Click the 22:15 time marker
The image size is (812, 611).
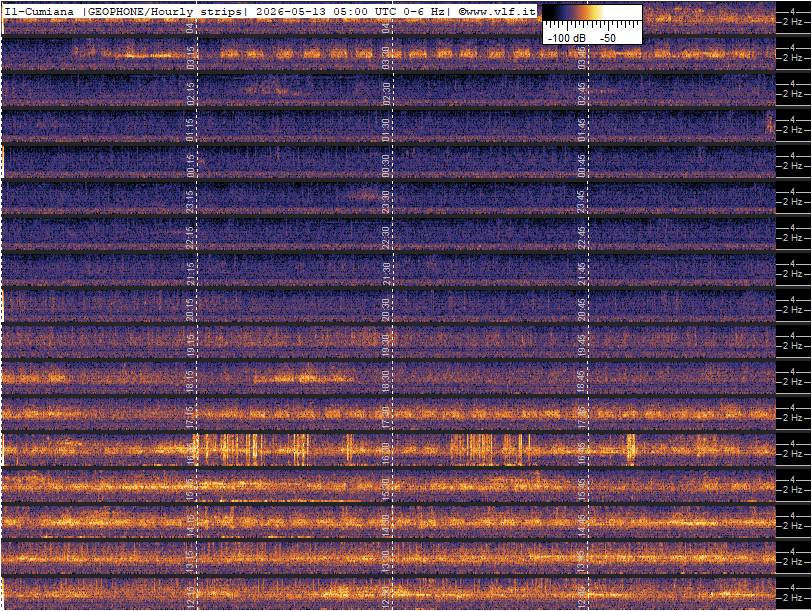(190, 238)
